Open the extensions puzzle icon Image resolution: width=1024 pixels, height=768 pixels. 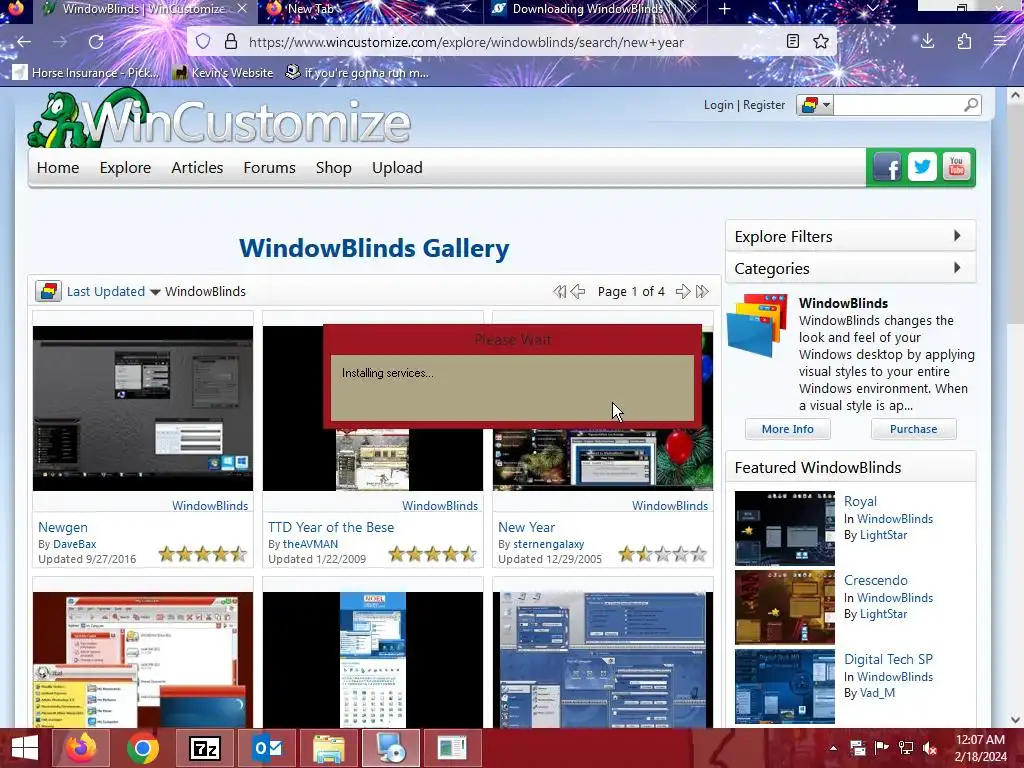(x=964, y=42)
